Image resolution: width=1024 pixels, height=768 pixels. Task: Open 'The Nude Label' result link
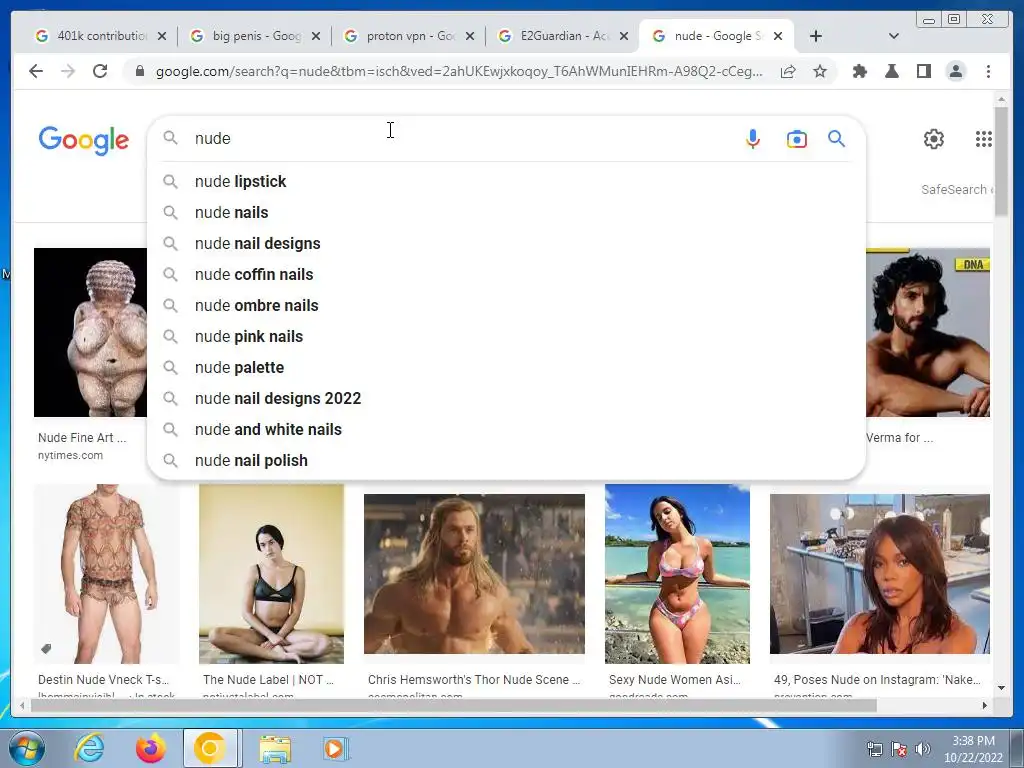(268, 680)
